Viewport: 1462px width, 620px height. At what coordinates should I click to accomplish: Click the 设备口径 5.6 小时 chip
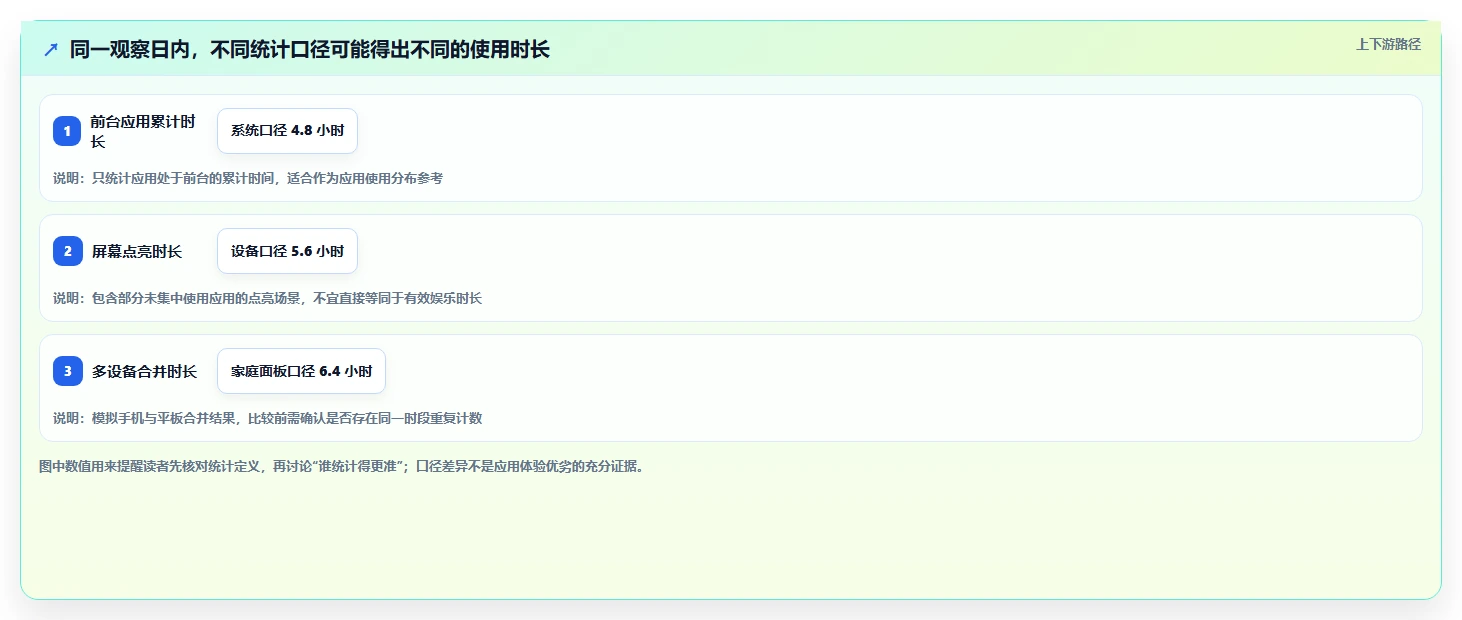287,251
